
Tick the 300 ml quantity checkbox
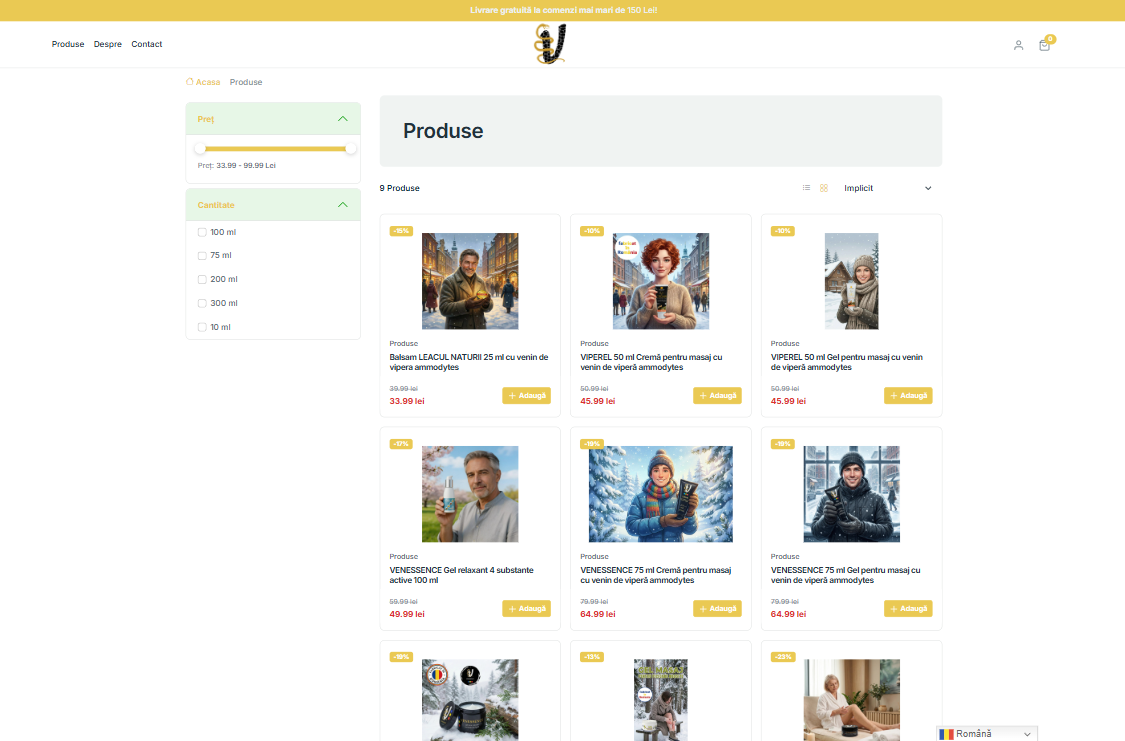(x=202, y=303)
